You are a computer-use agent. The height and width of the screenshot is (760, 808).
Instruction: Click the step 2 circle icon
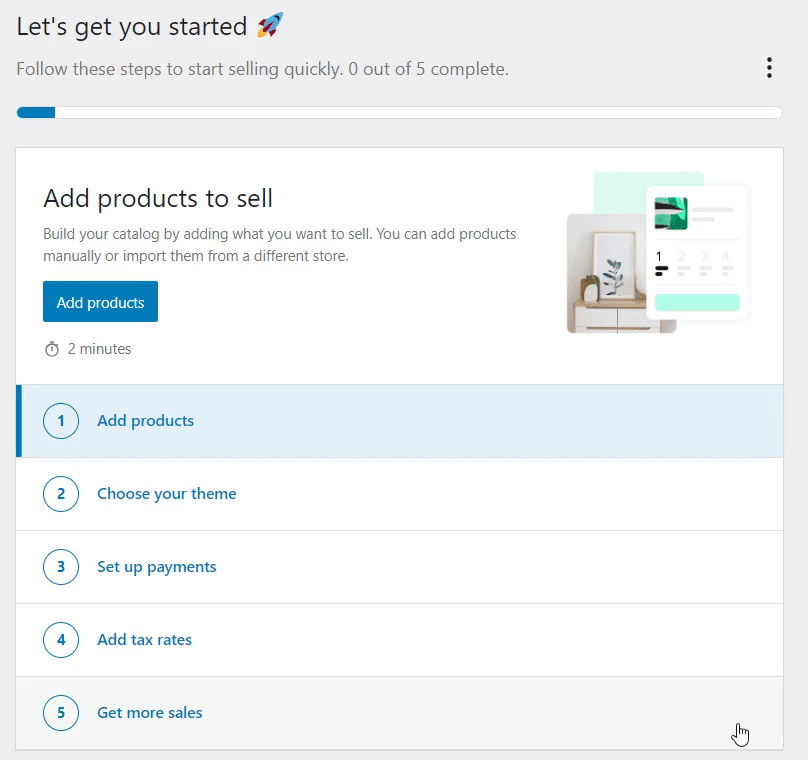point(61,494)
